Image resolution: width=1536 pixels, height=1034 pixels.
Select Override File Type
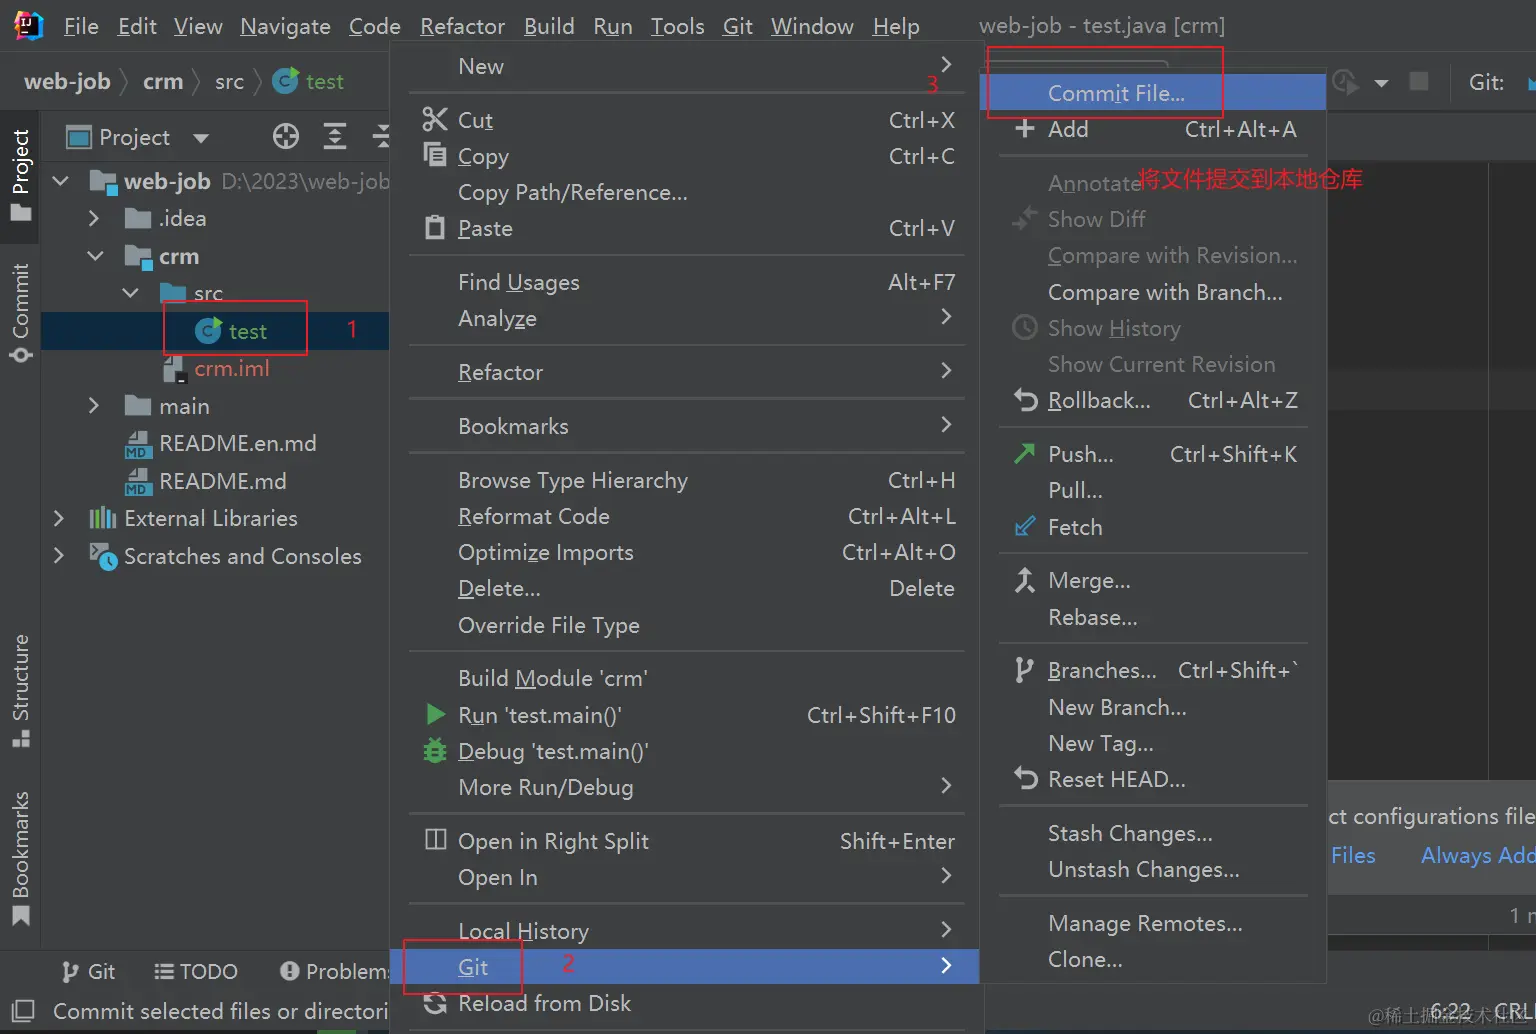point(686,625)
